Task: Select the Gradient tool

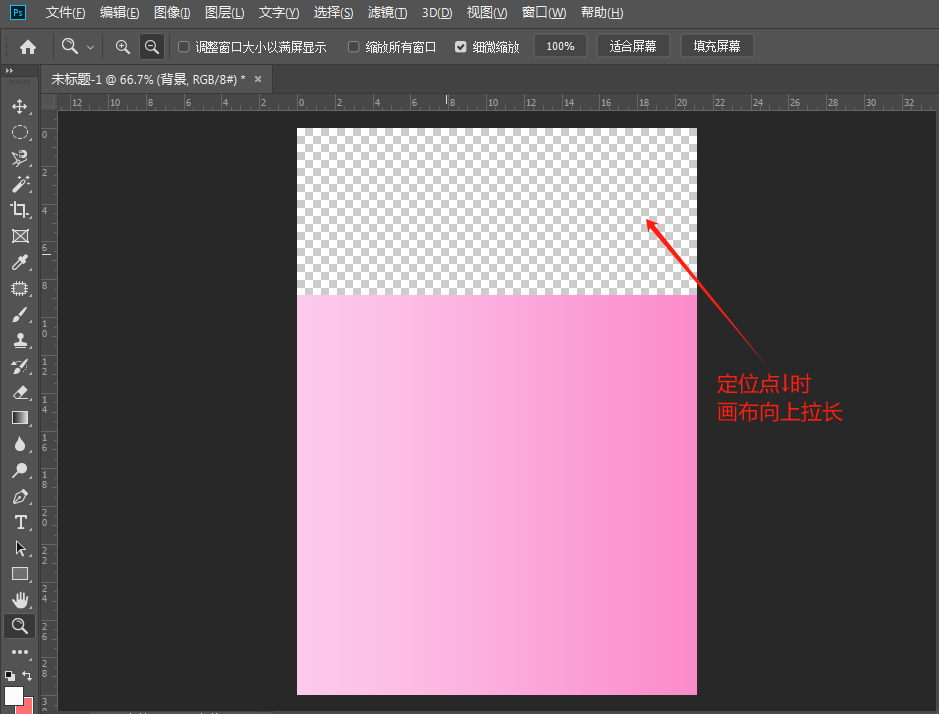Action: [20, 418]
